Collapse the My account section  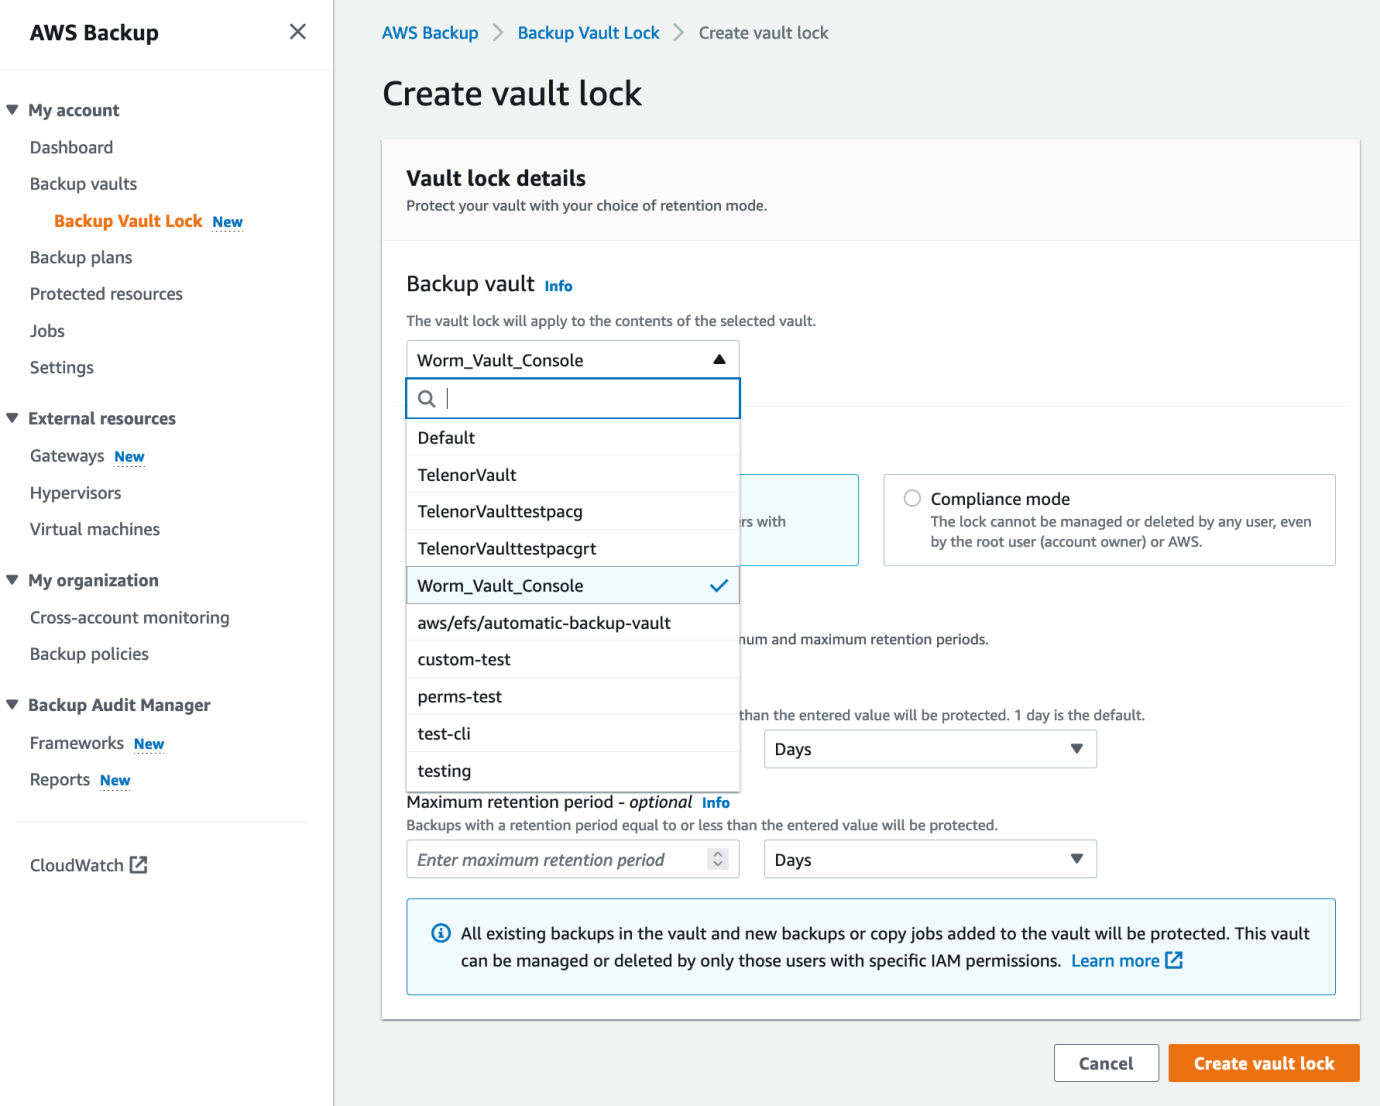point(11,110)
